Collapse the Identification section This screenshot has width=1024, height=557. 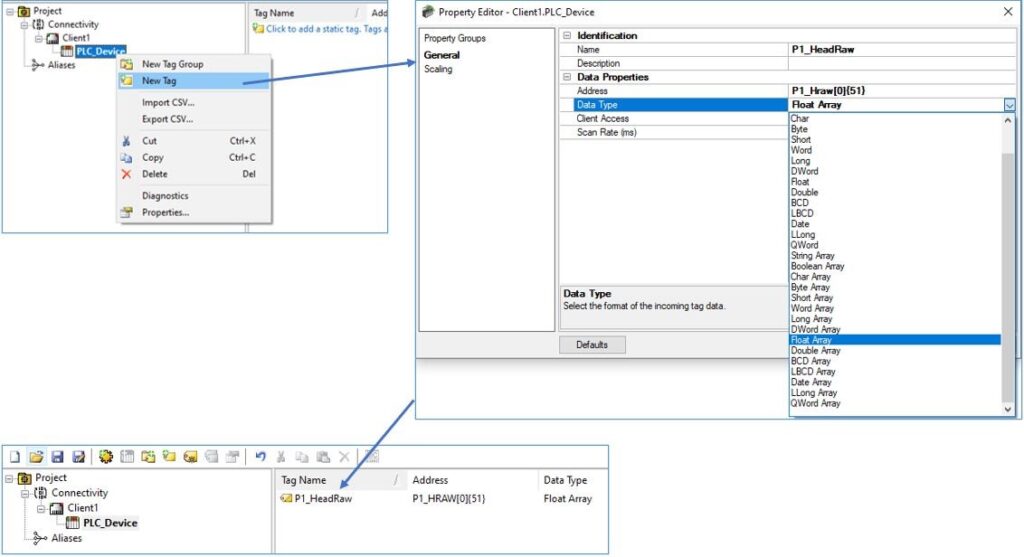(568, 36)
